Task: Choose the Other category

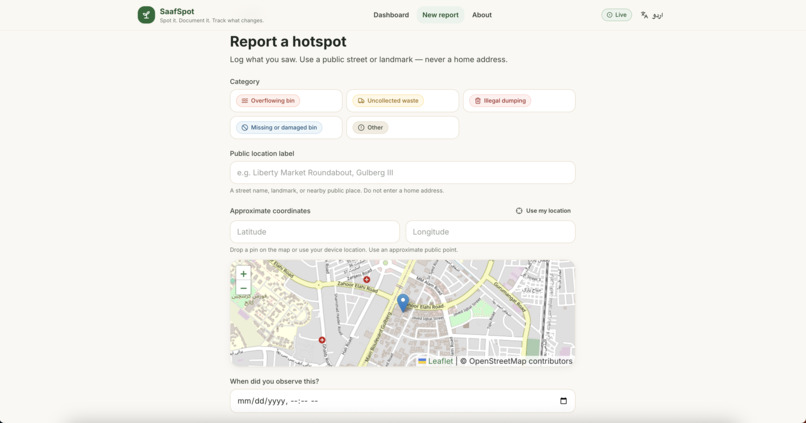Action: (402, 127)
